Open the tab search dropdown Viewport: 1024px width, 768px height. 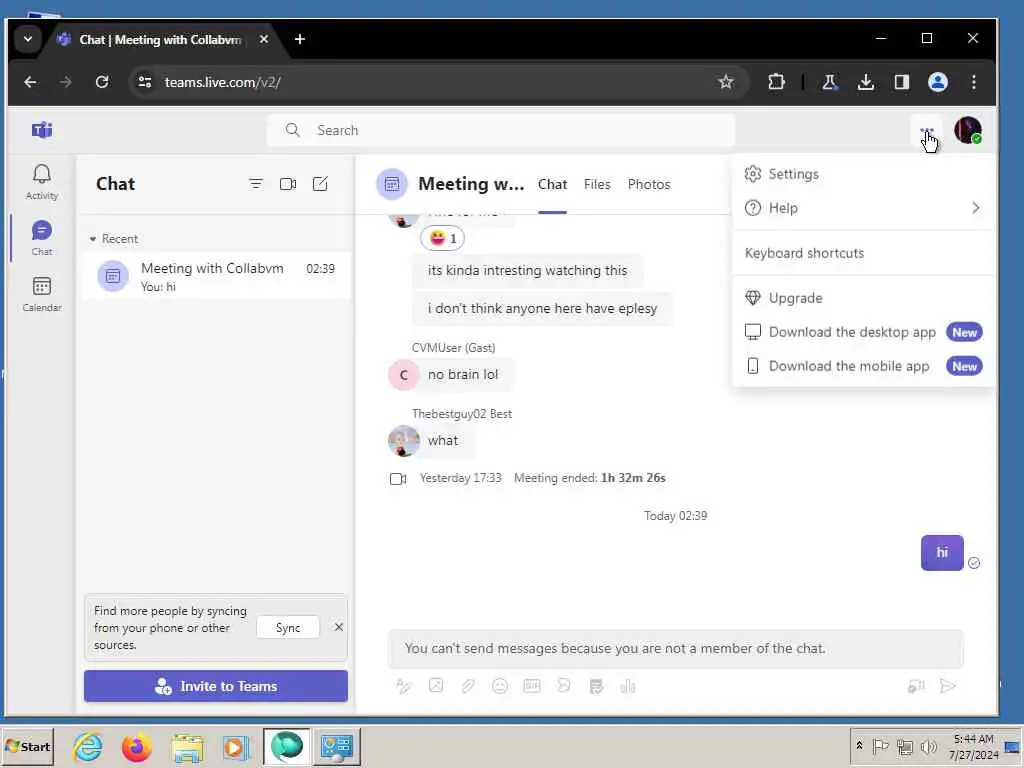(x=28, y=39)
